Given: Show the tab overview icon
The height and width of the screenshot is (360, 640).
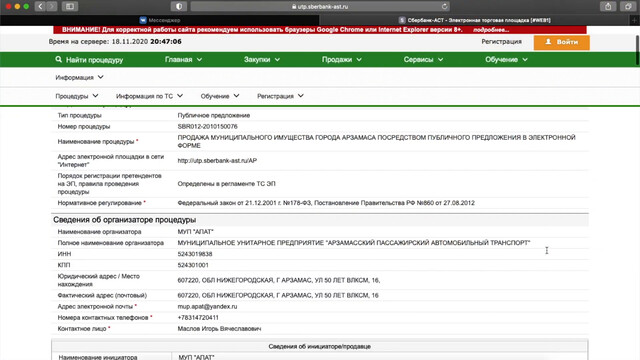Looking at the screenshot, I should pyautogui.click(x=628, y=7).
